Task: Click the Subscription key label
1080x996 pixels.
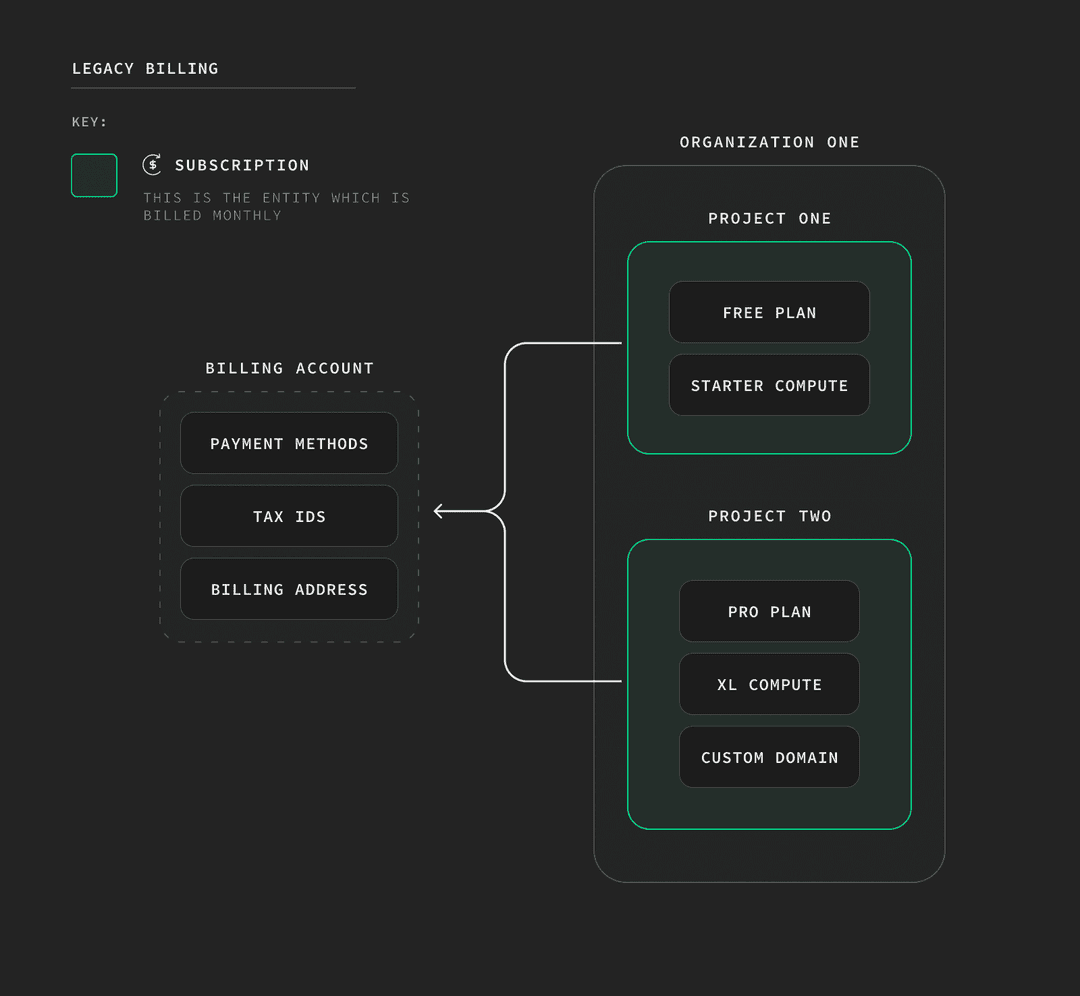Action: 242,165
